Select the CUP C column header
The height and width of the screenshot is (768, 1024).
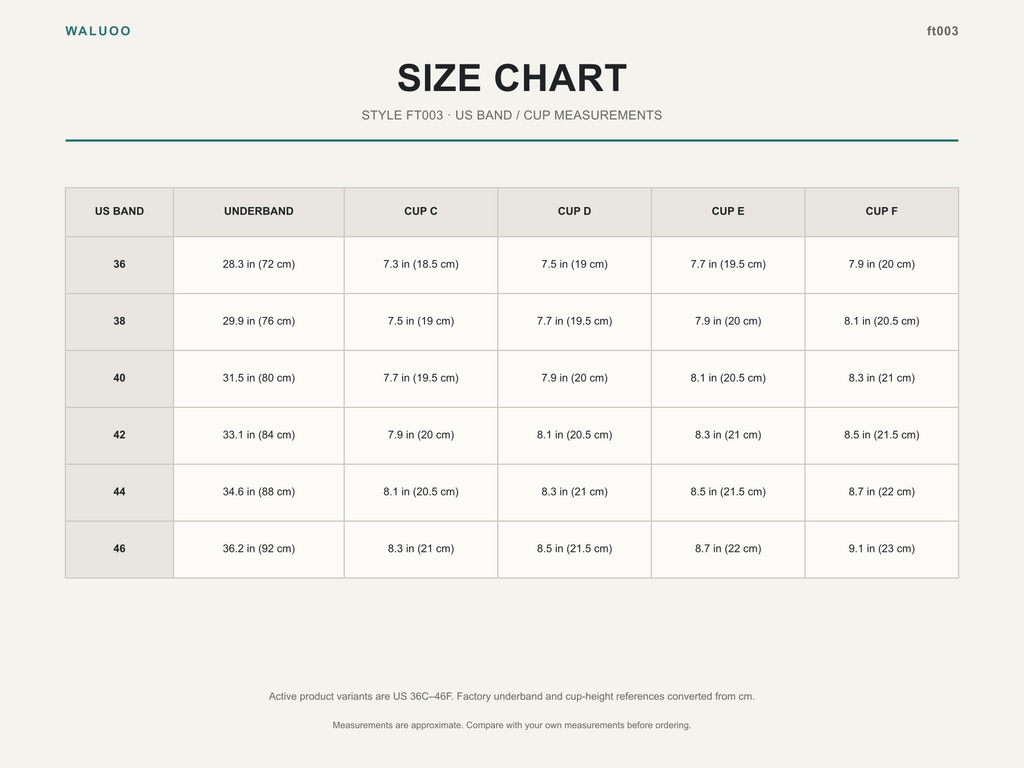point(421,212)
